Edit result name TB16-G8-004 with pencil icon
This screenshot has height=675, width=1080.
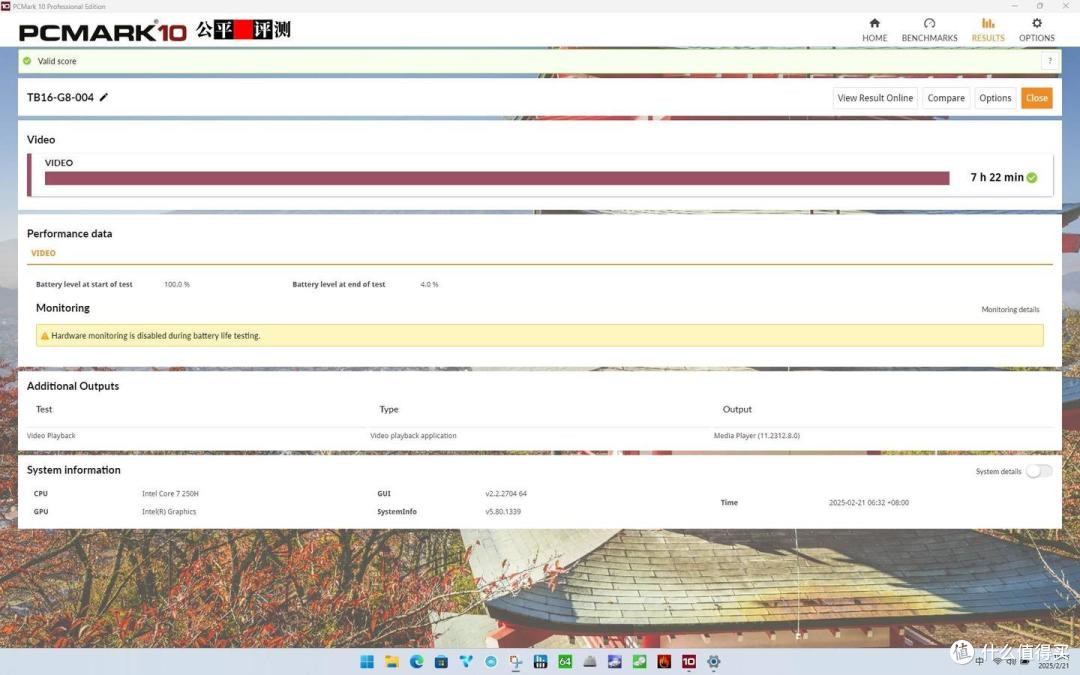(104, 97)
